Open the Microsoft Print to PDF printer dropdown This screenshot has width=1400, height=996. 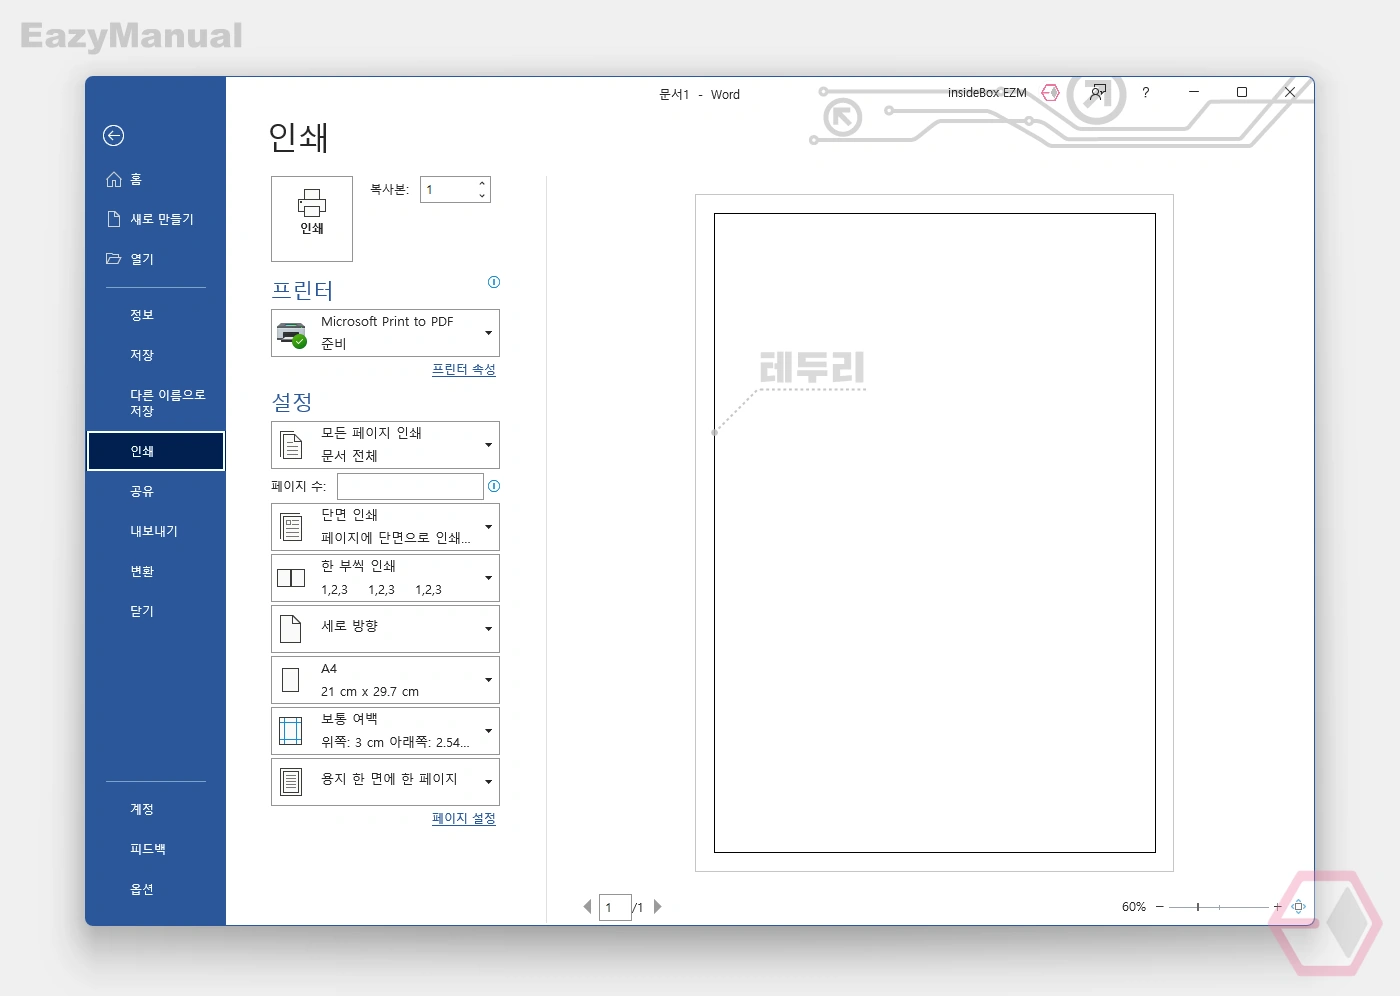click(385, 333)
